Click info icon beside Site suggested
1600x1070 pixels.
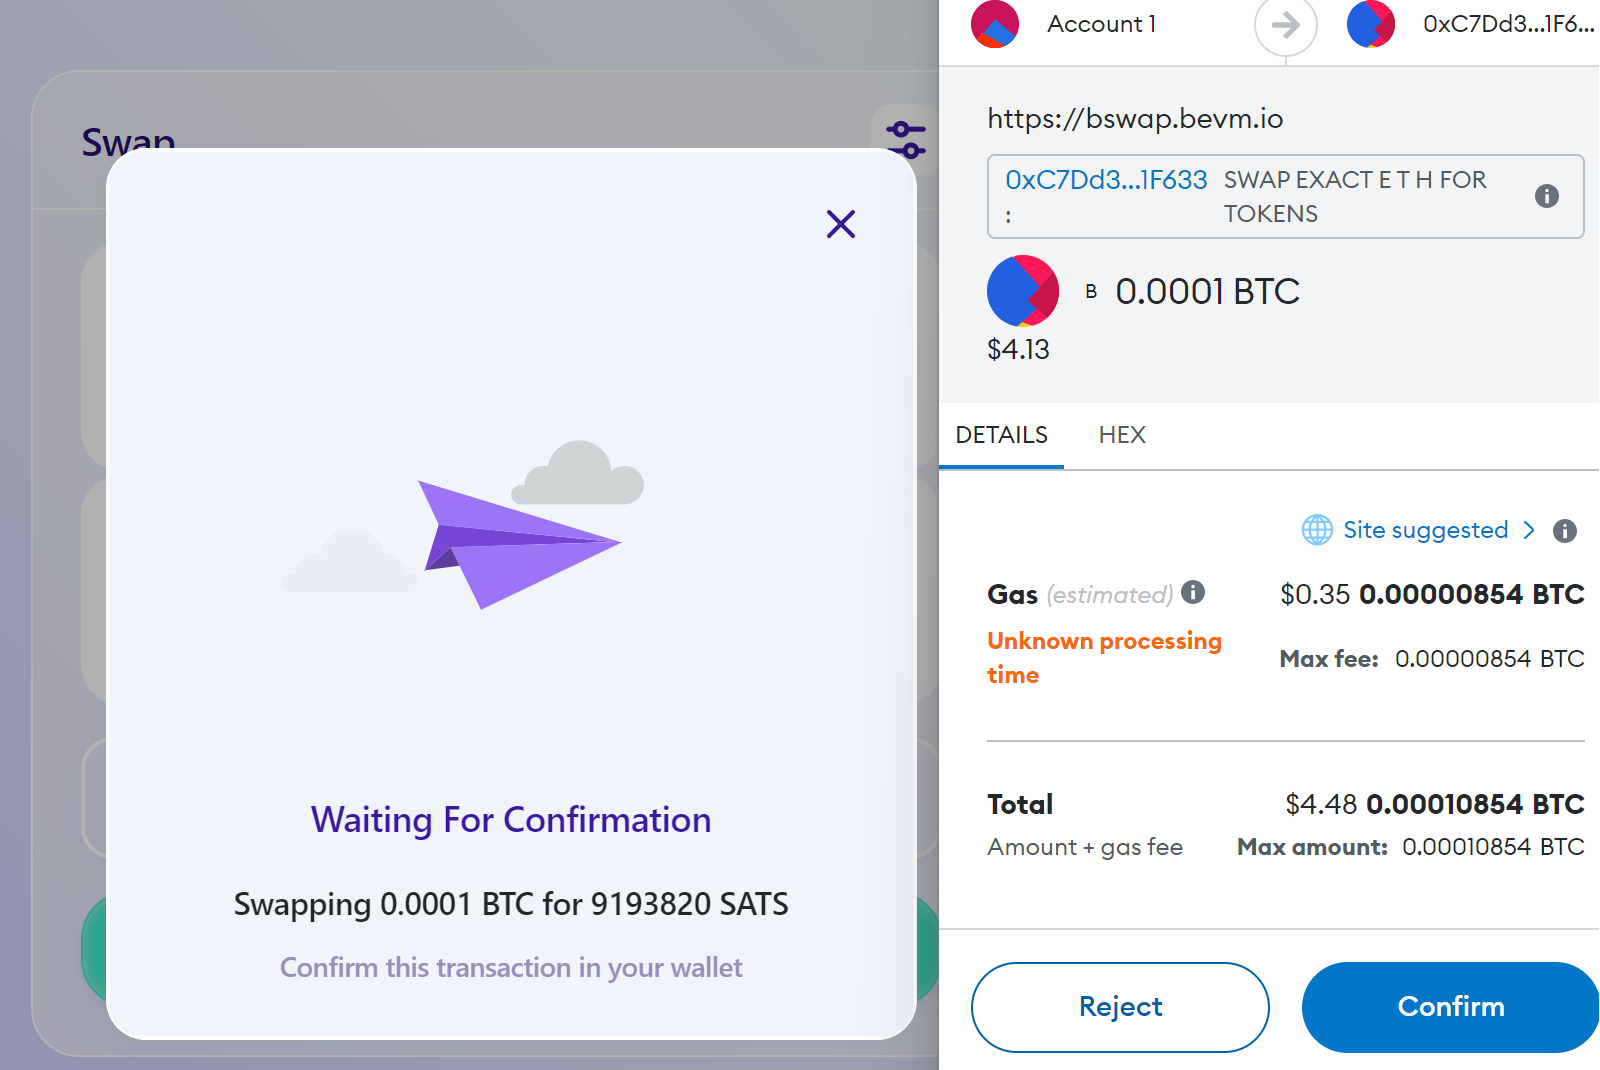point(1565,531)
